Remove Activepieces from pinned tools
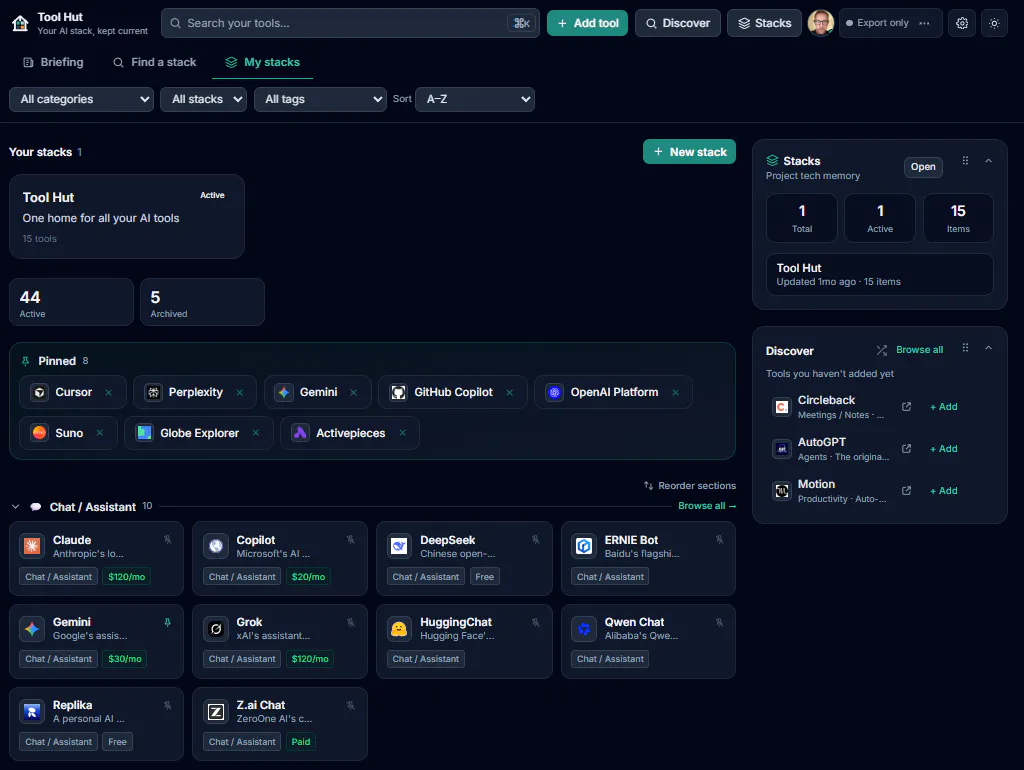1024x770 pixels. (x=402, y=433)
